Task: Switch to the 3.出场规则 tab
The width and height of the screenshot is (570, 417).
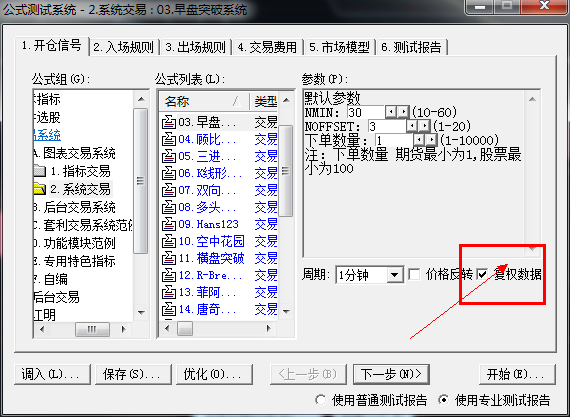Action: 196,47
